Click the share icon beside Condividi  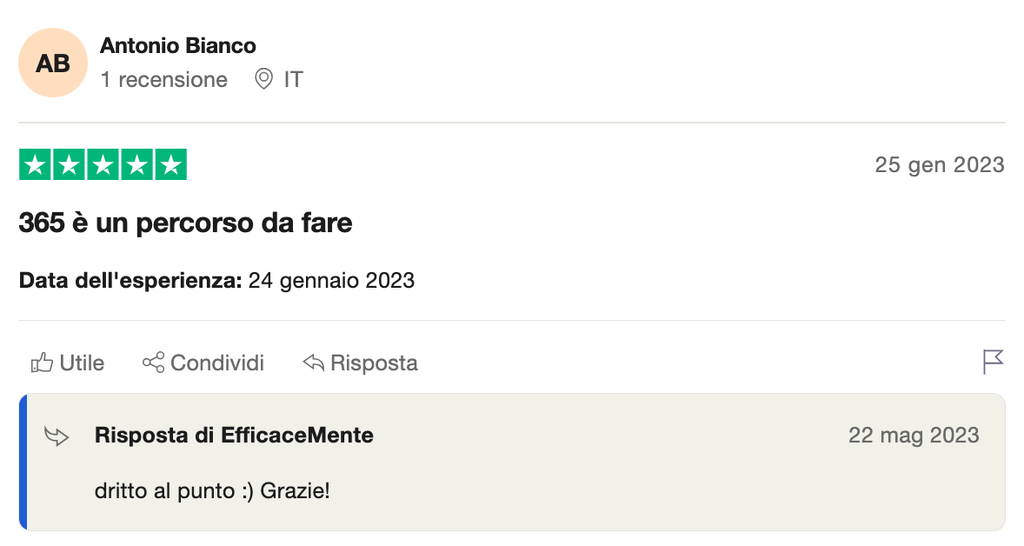[x=153, y=362]
